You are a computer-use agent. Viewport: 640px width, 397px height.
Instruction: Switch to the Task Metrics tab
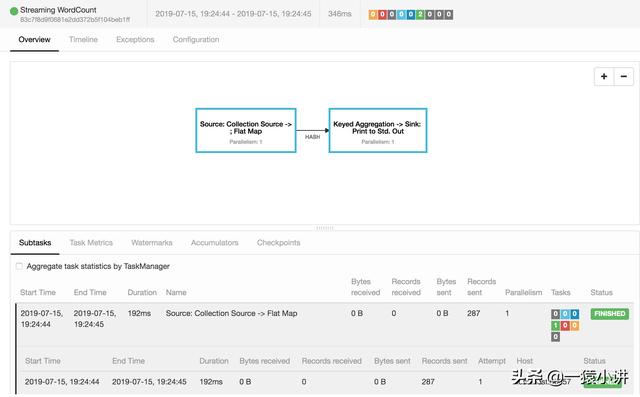(91, 242)
